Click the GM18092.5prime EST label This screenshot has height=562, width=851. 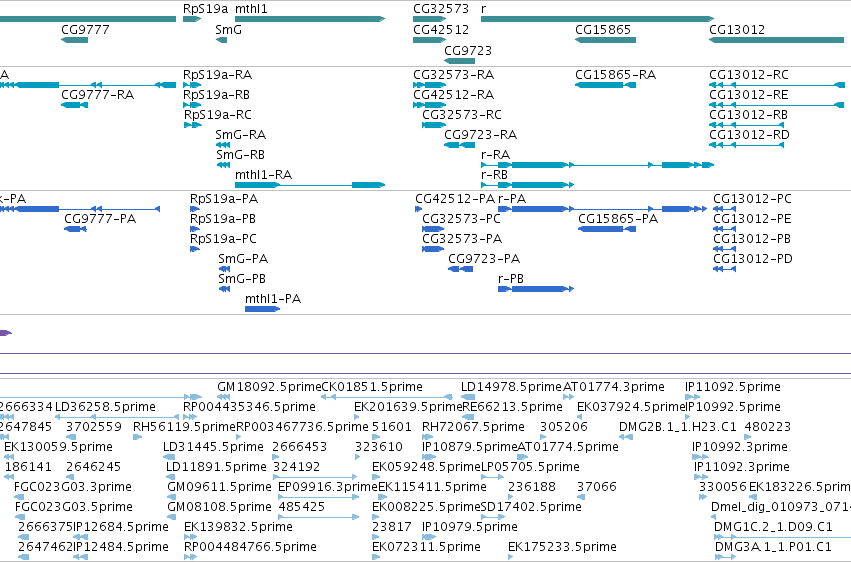pyautogui.click(x=269, y=387)
